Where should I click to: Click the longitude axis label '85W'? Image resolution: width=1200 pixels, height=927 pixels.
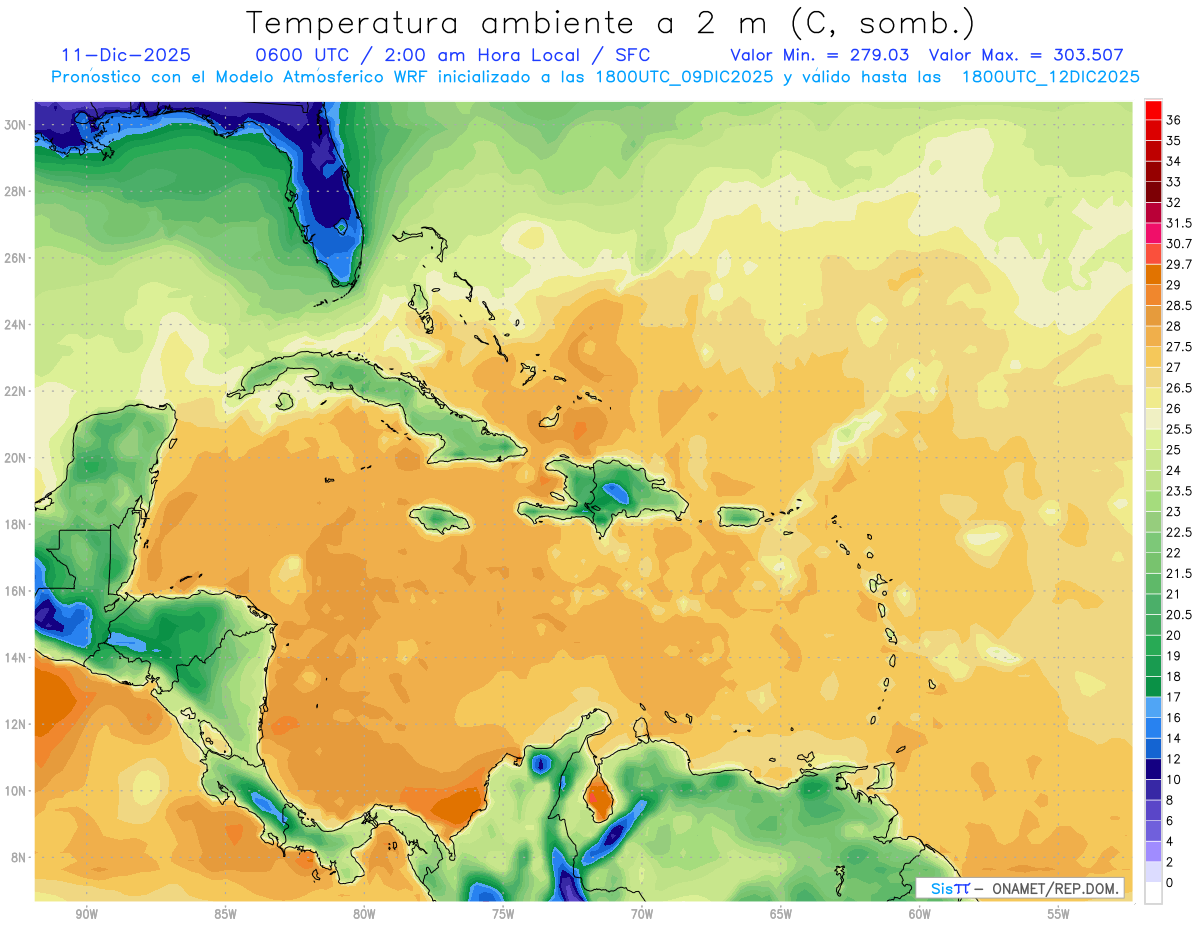pos(225,915)
